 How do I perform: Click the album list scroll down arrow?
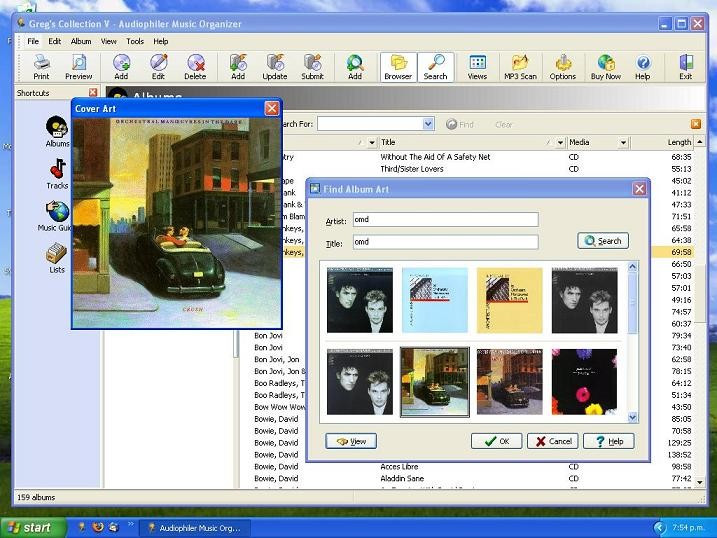[700, 482]
